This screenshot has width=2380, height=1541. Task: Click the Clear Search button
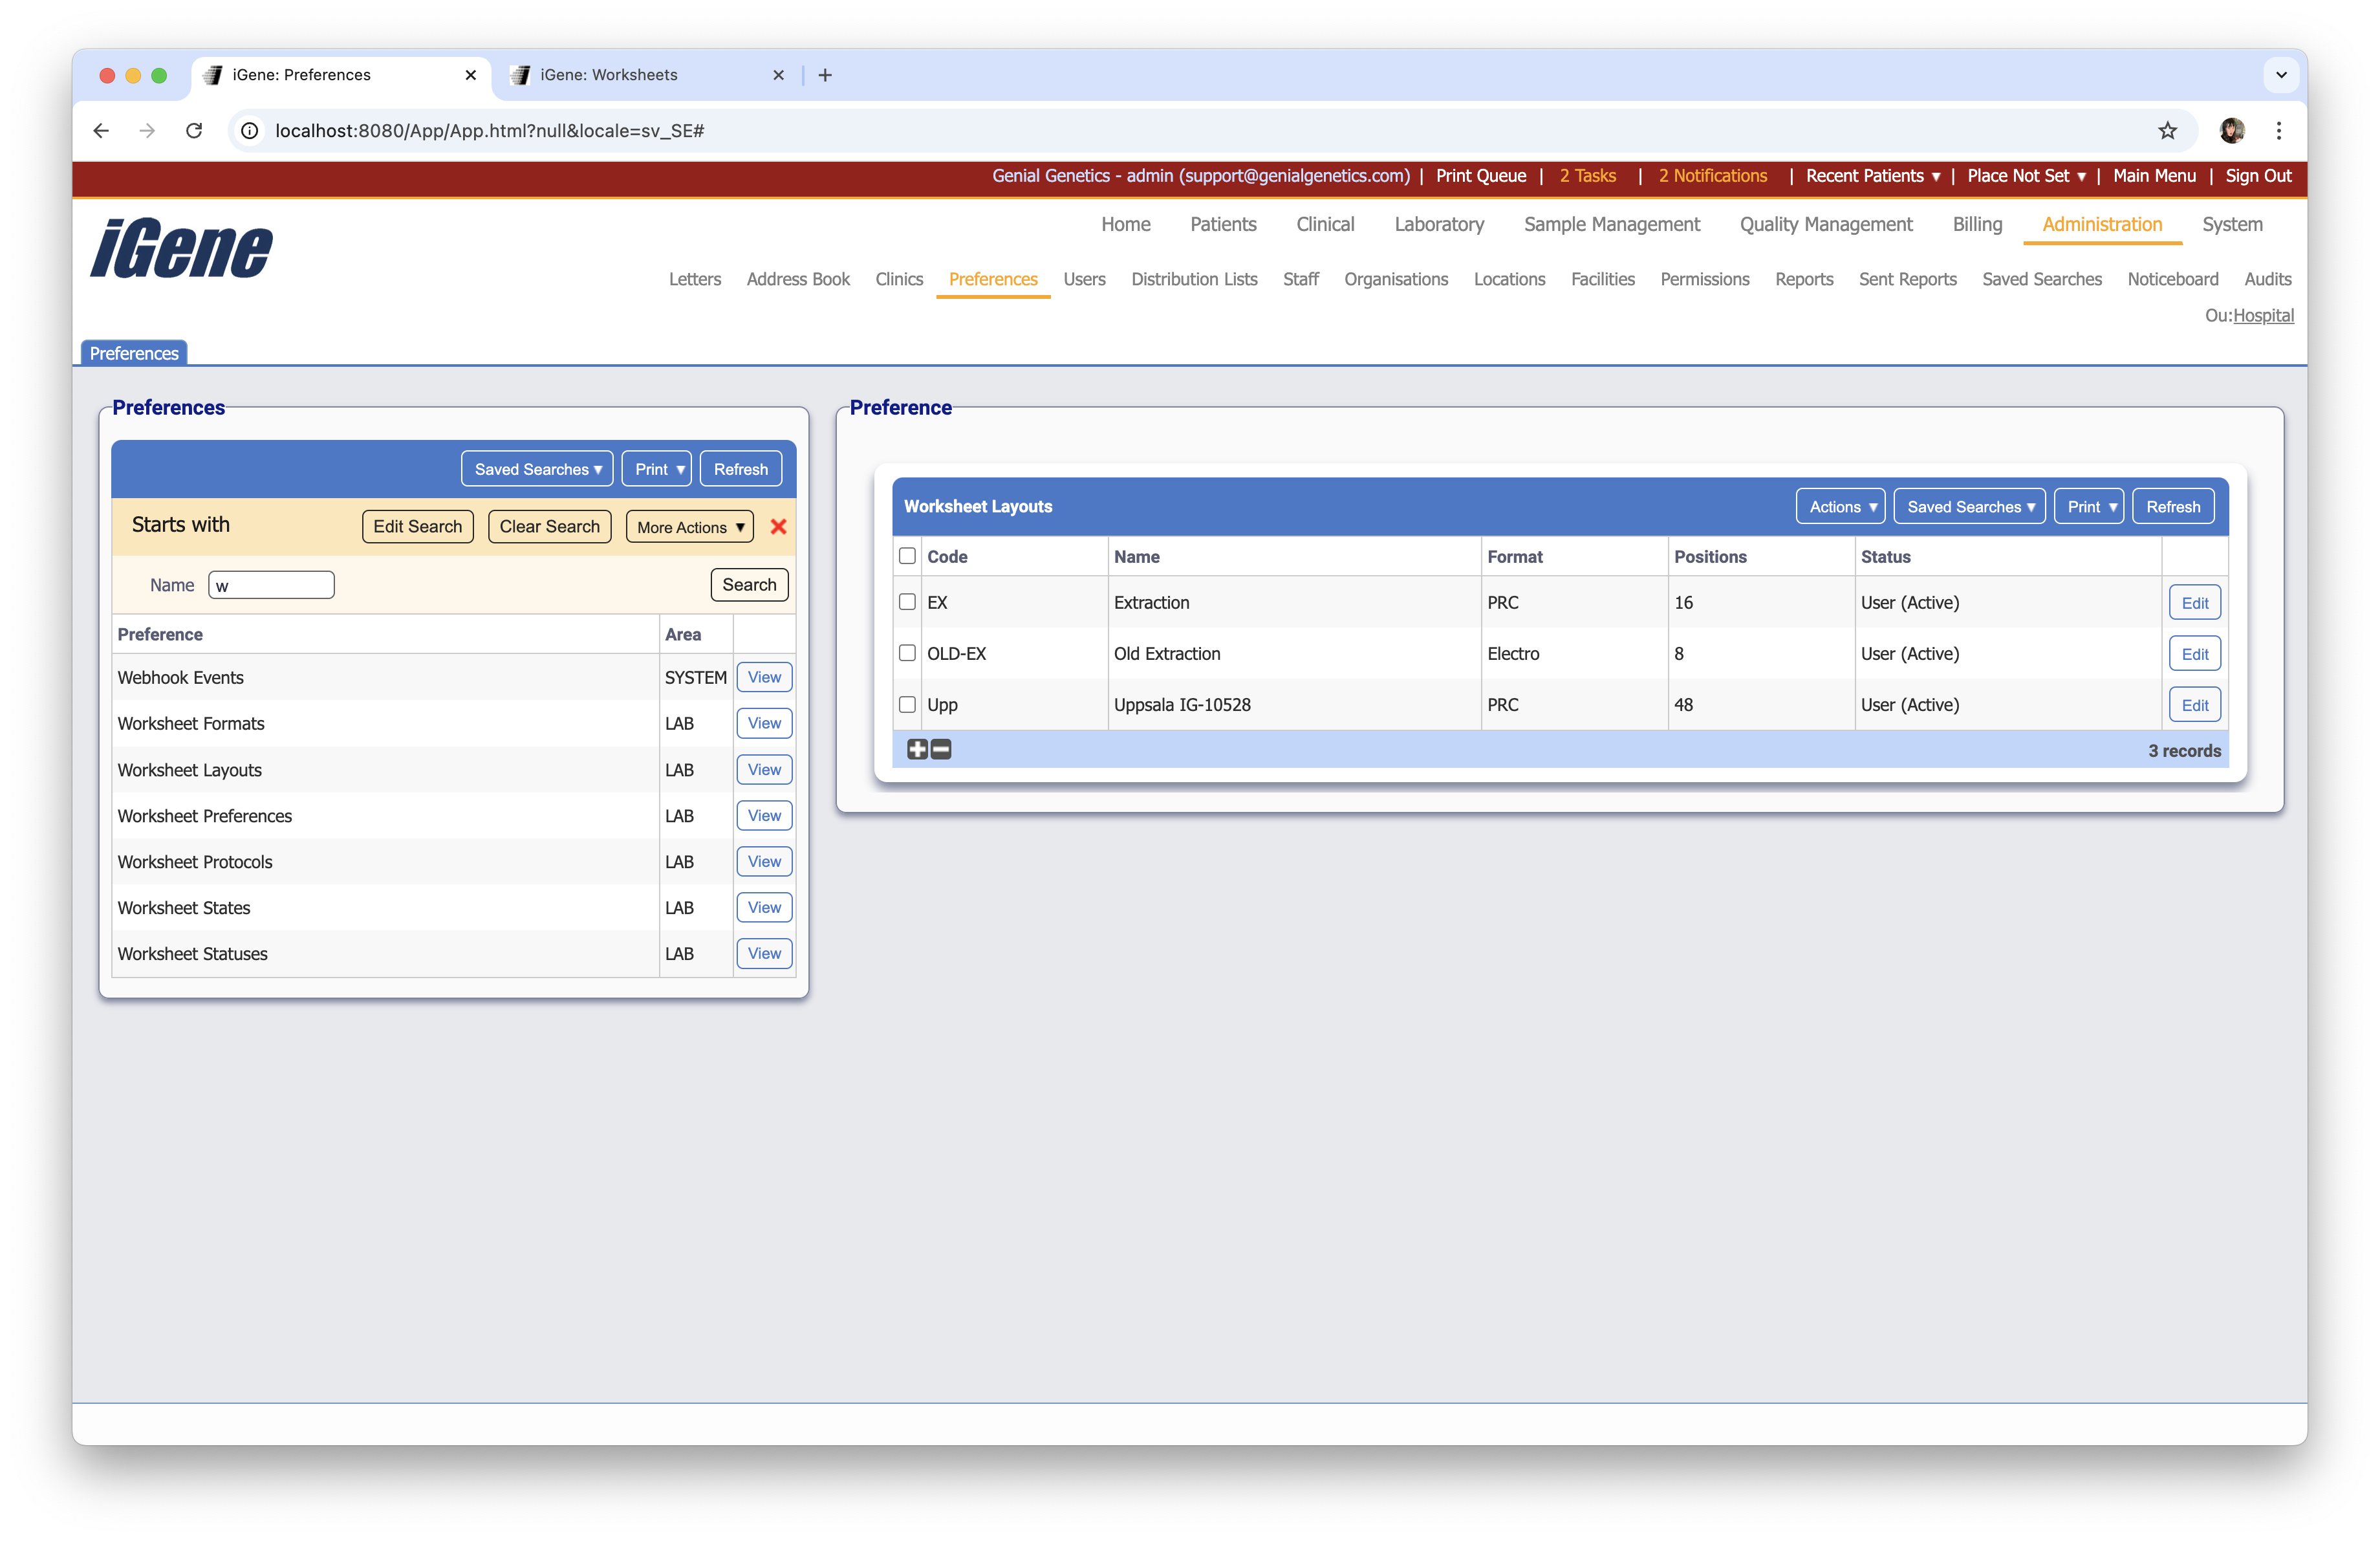click(x=549, y=527)
